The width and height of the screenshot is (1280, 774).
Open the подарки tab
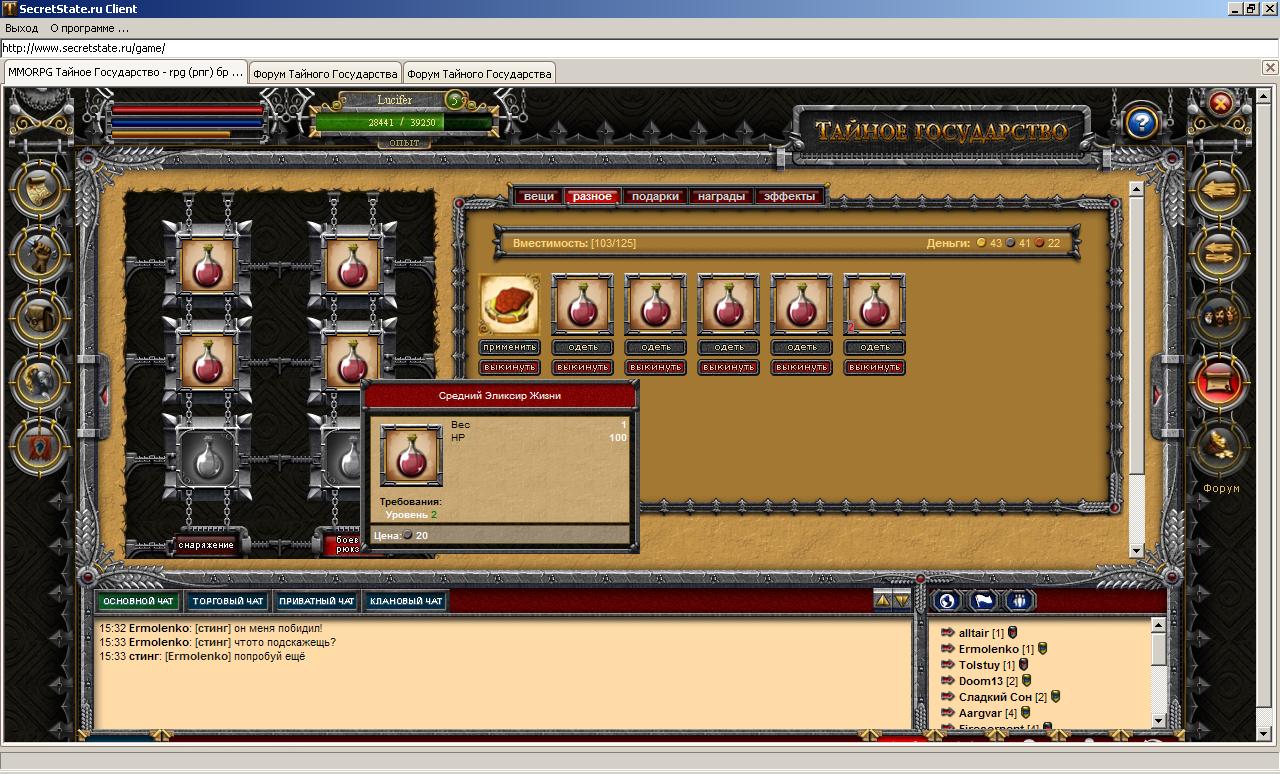(x=655, y=197)
